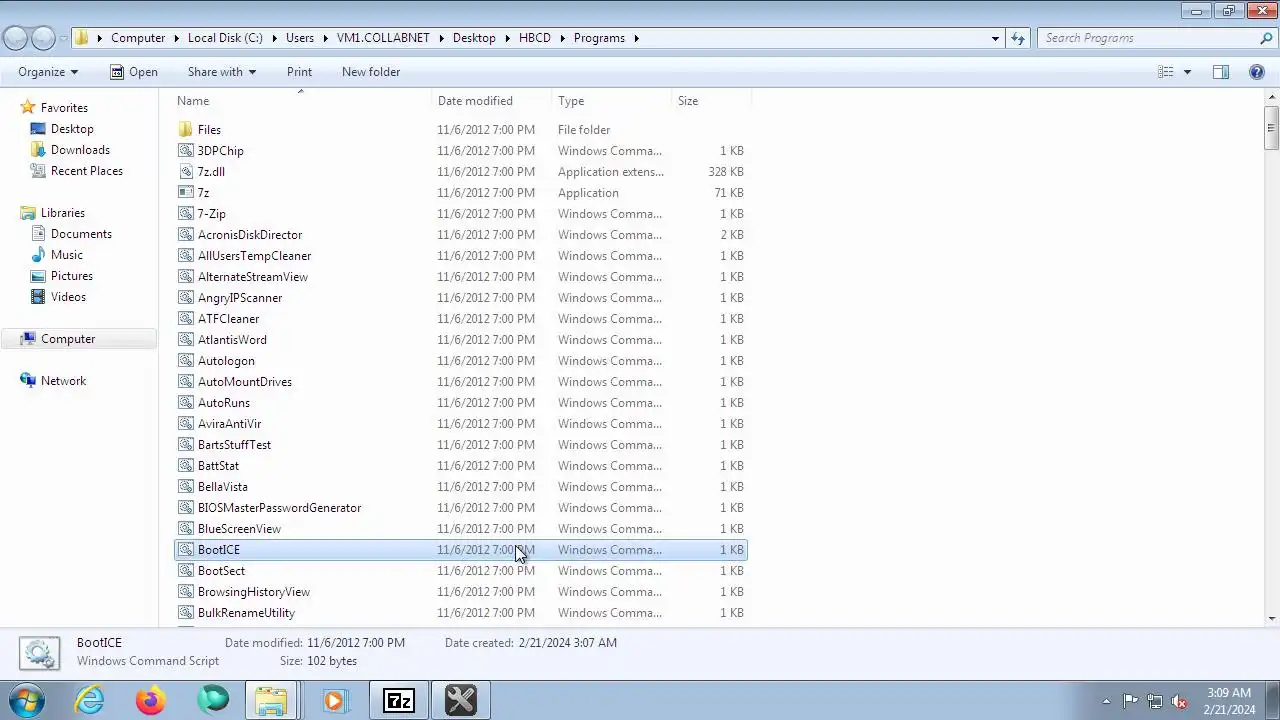Click the Print toolbar button
This screenshot has height=720, width=1280.
coord(299,72)
